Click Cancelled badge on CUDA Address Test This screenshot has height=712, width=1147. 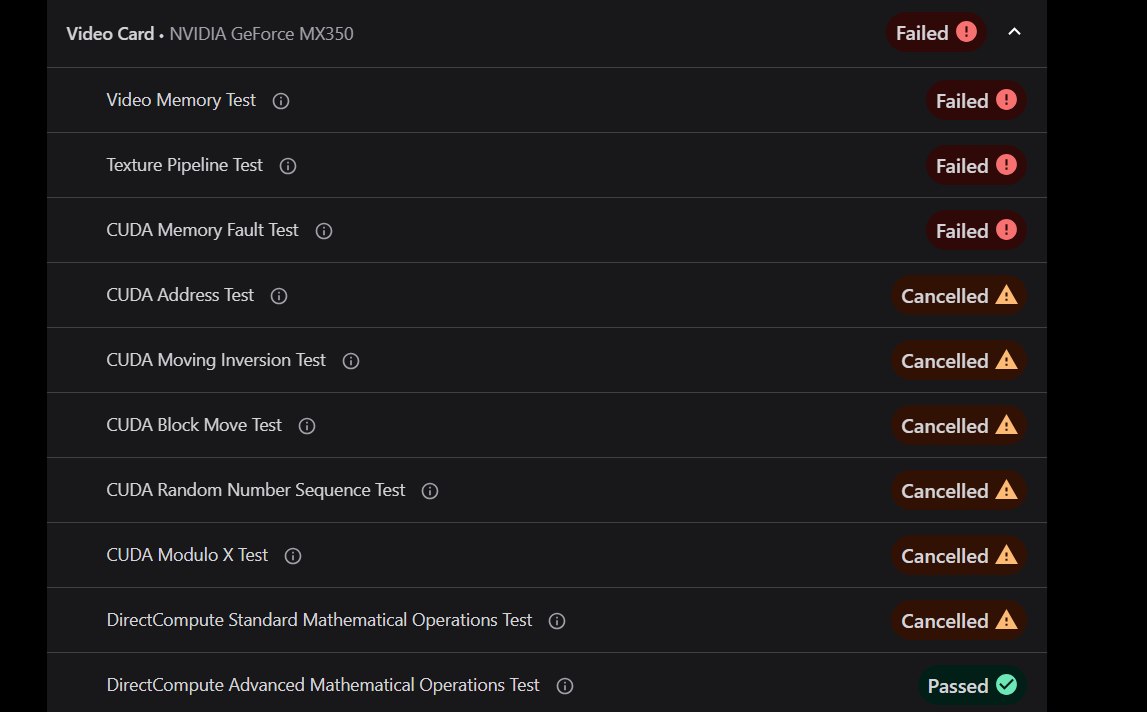pyautogui.click(x=959, y=296)
